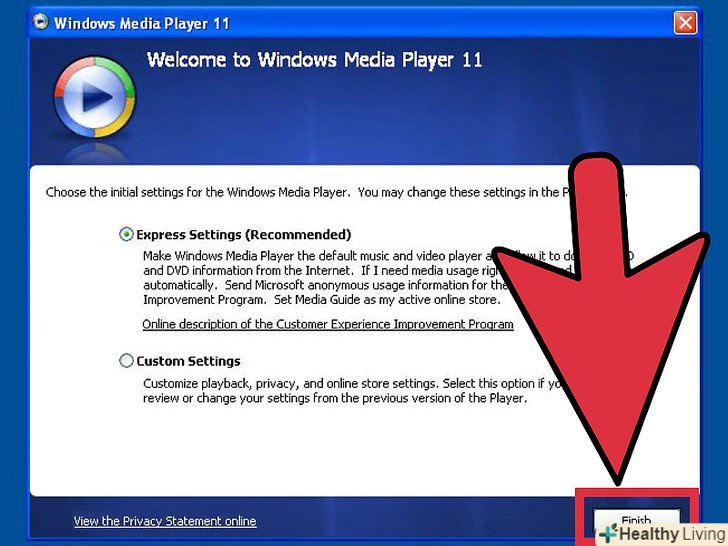Open the Customer Experience Improvement Program description link
This screenshot has height=546, width=728.
click(x=328, y=324)
